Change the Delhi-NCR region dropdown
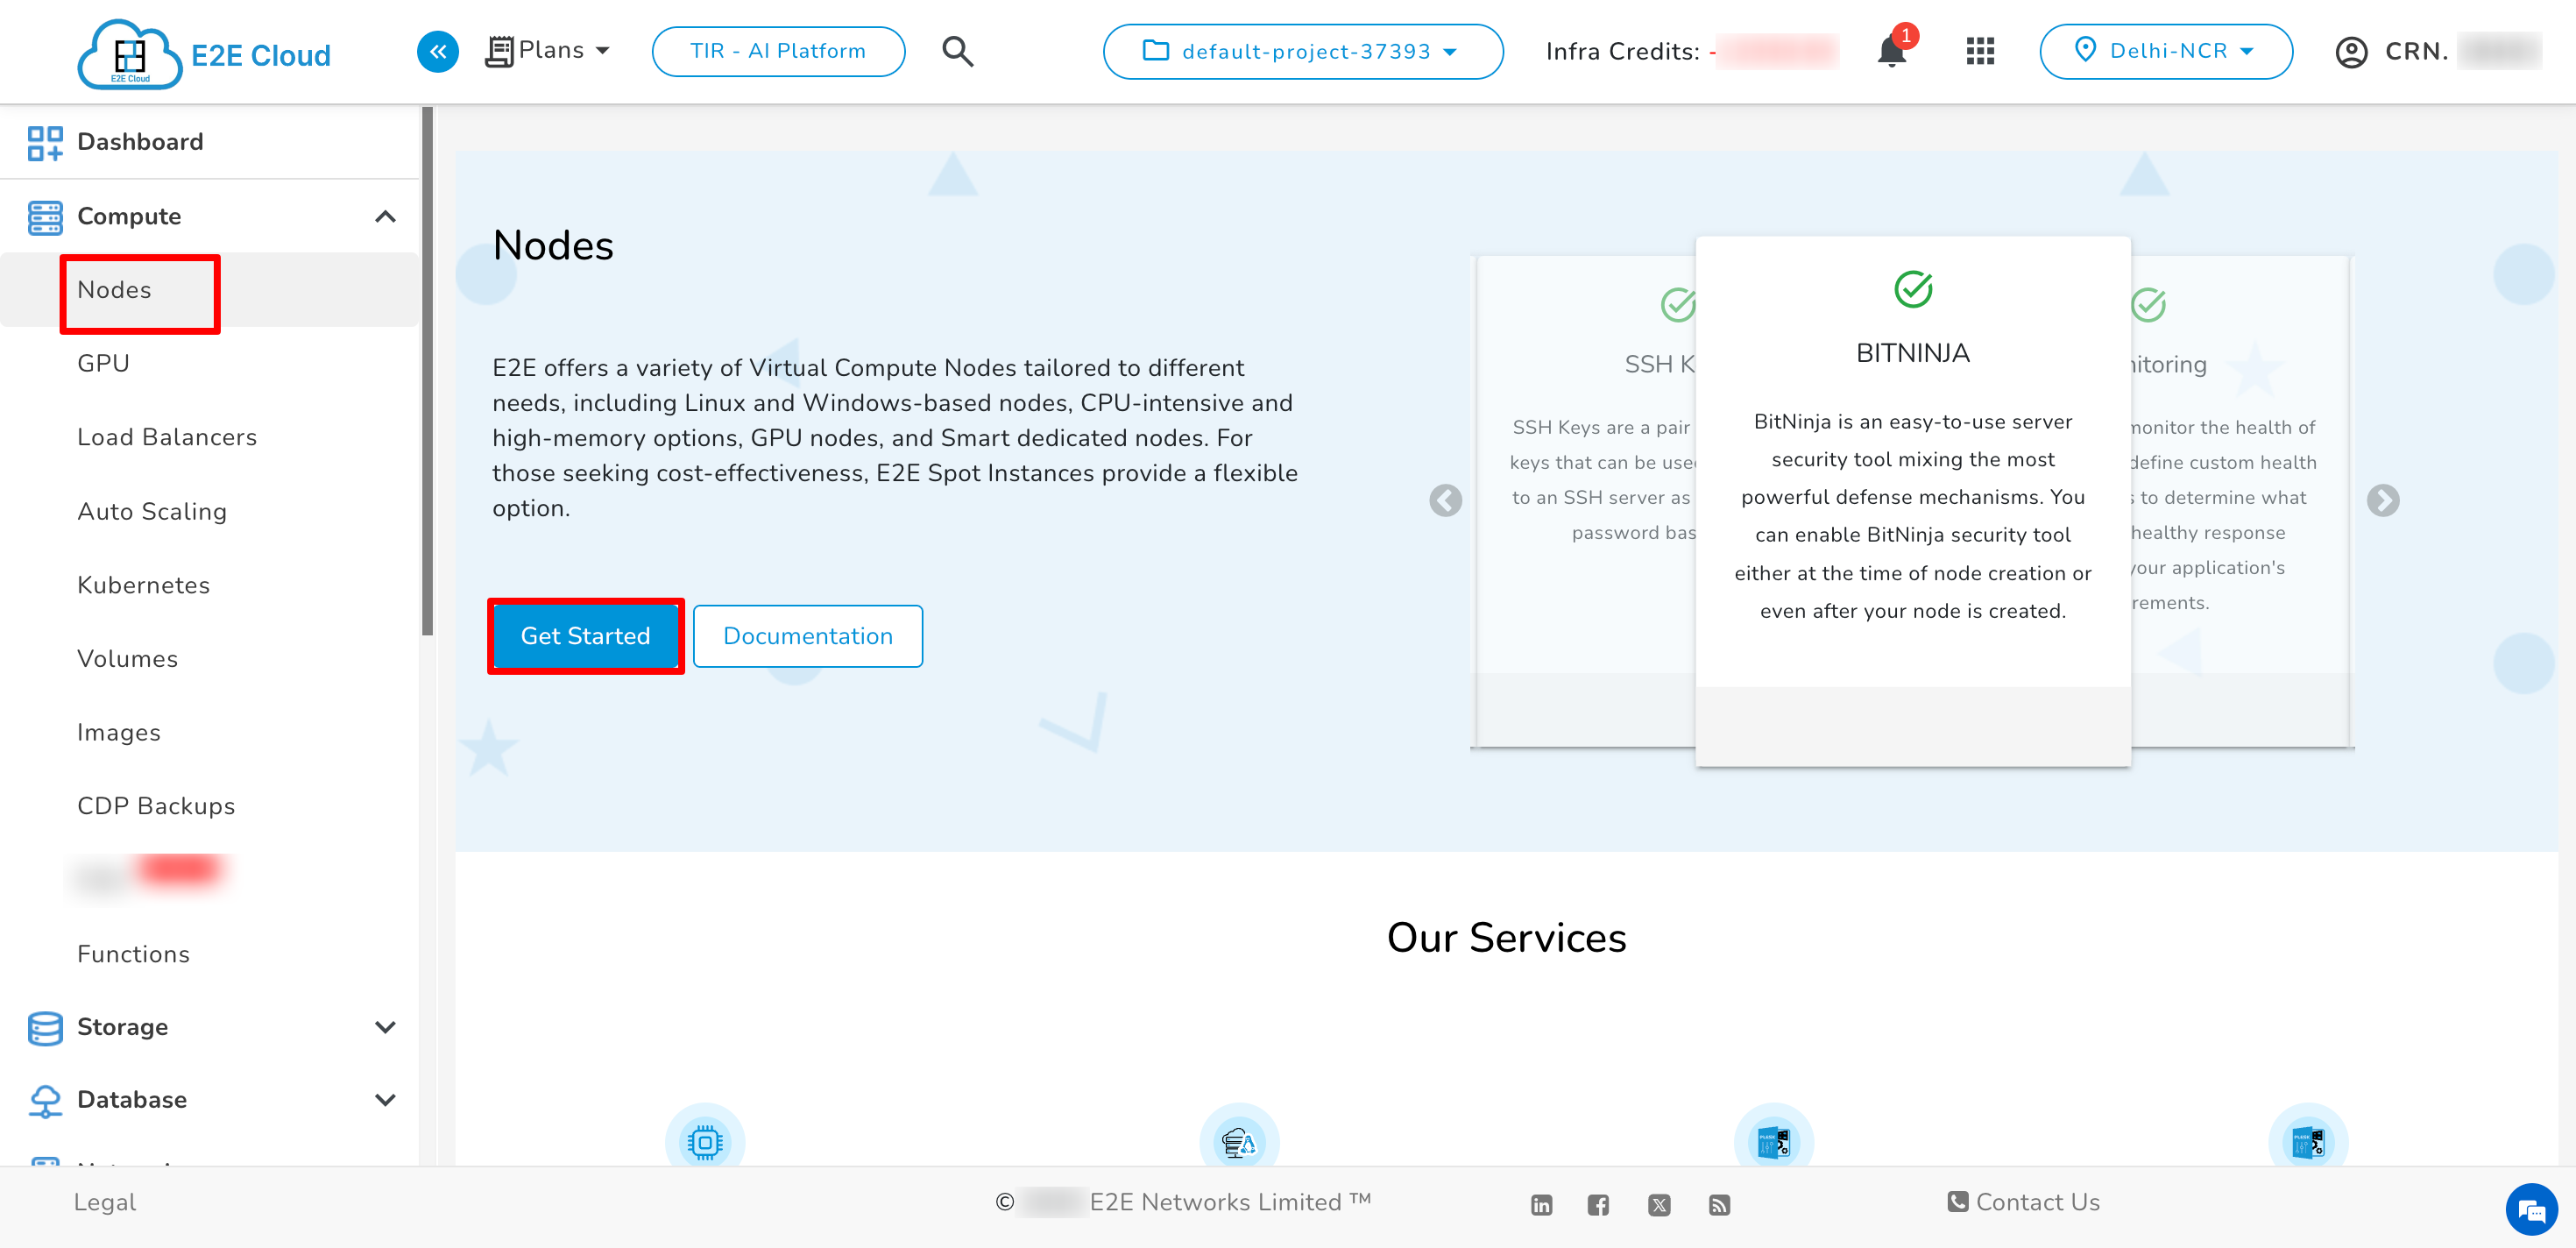 click(2165, 51)
